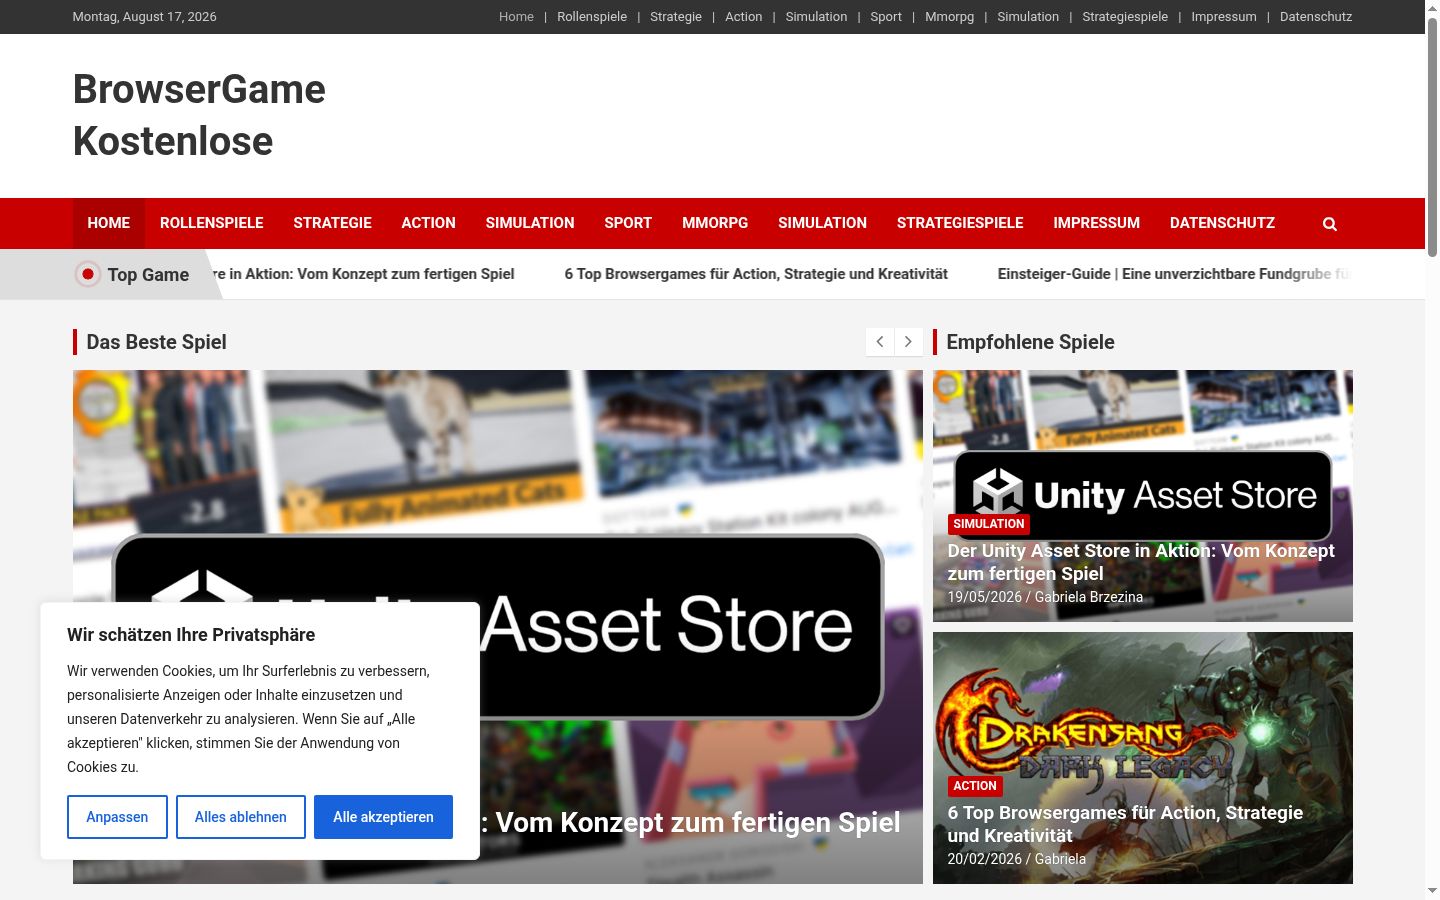Screen dimensions: 1440x900
Task: Click Home link in top bar
Action: point(516,17)
